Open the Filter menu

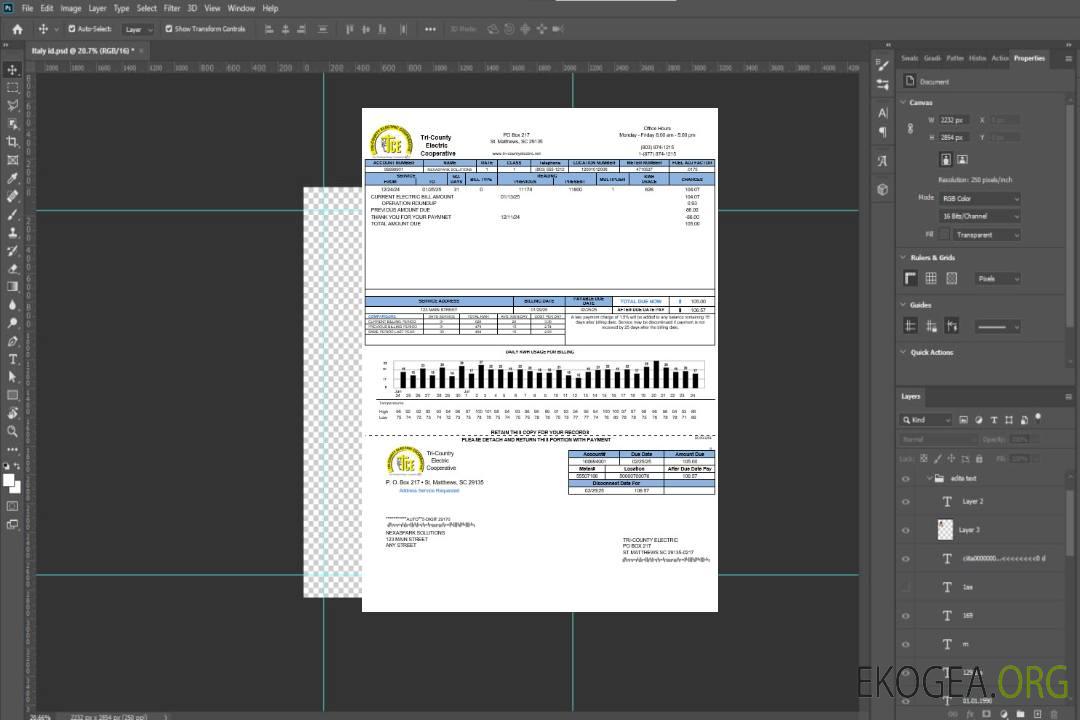pos(172,8)
